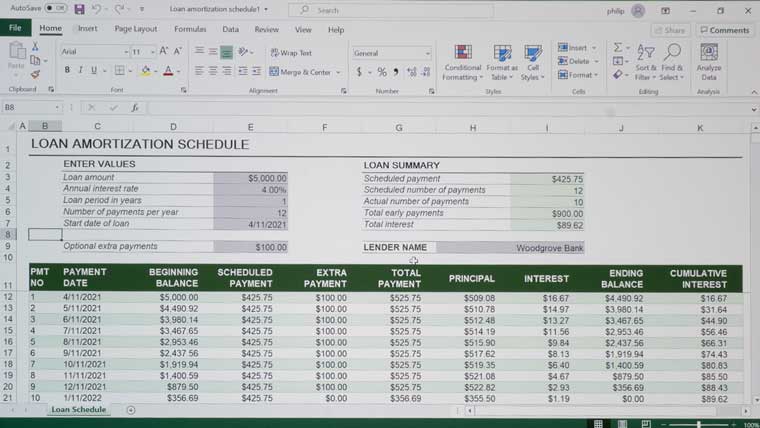This screenshot has height=428, width=760.
Task: Open the Comments button
Action: click(725, 30)
